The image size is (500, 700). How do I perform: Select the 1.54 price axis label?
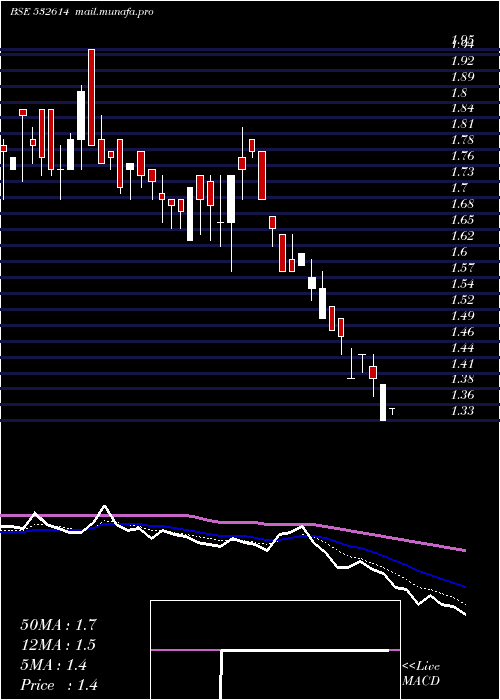462,283
